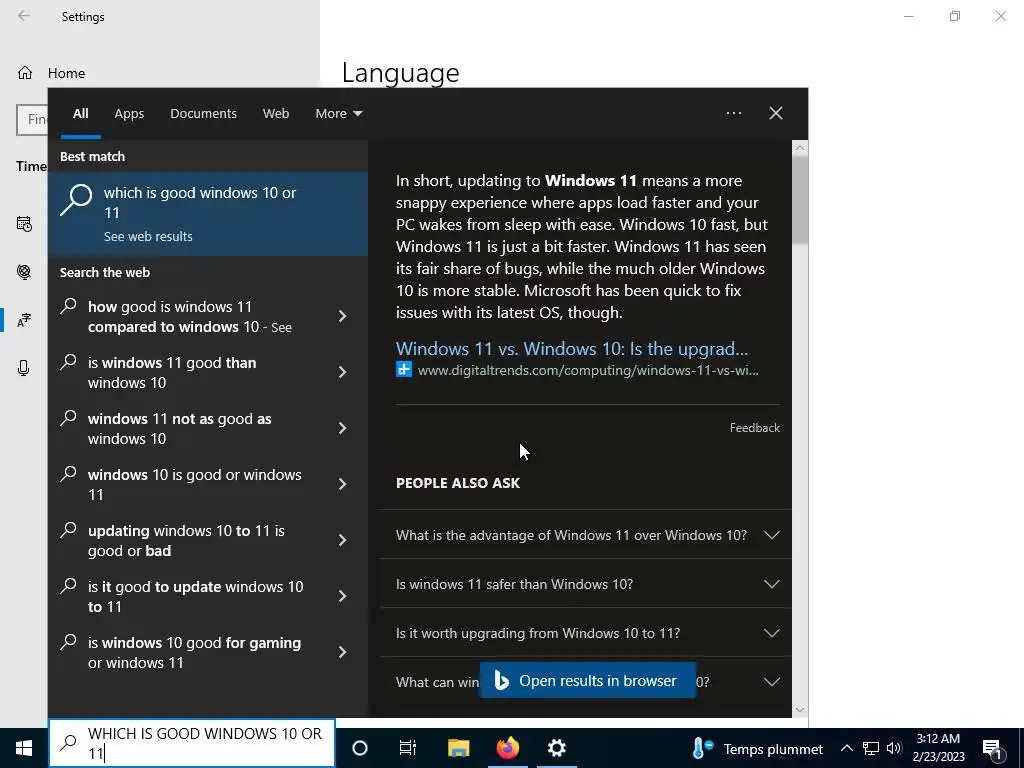This screenshot has height=768, width=1024.
Task: Switch to the Documents search tab
Action: (x=204, y=114)
